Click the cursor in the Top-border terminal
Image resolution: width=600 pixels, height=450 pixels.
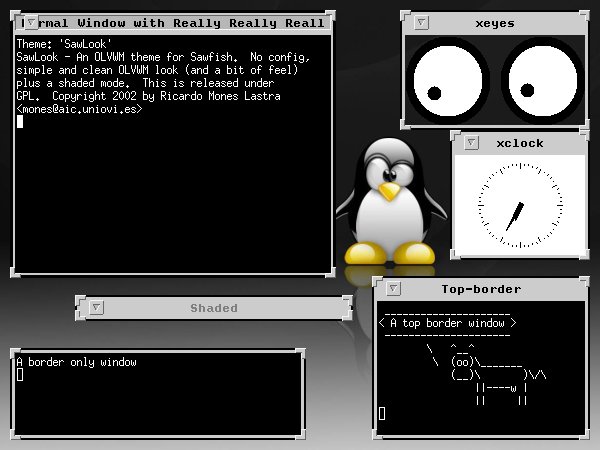coord(382,413)
